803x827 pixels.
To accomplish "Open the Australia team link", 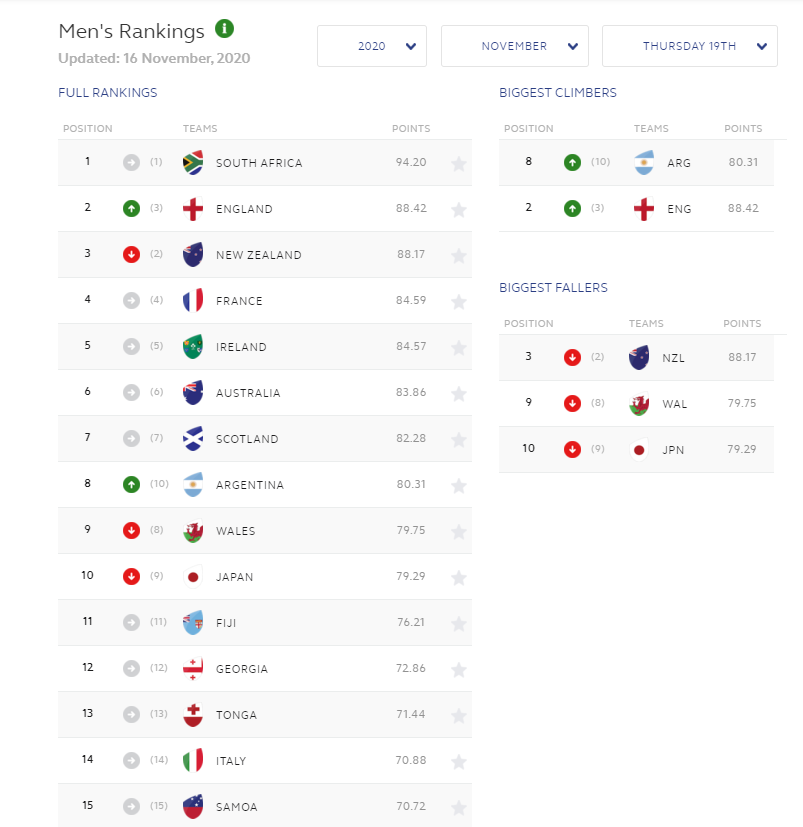I will click(248, 393).
